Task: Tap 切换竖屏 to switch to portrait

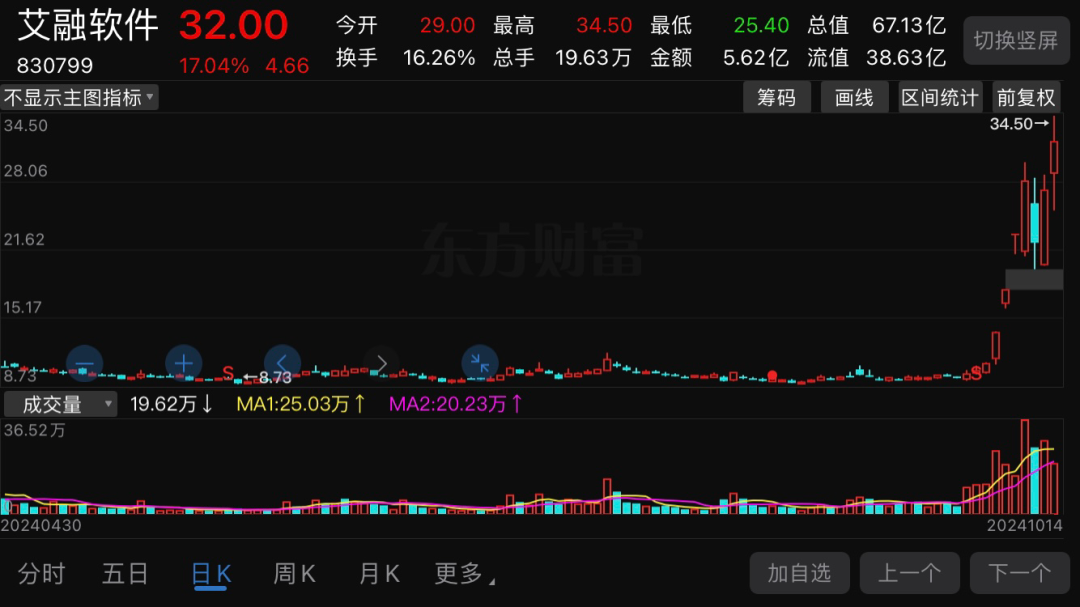Action: point(1016,41)
